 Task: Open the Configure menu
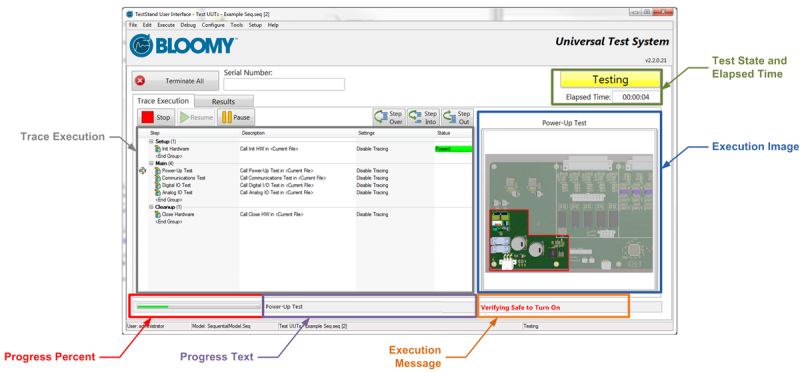213,24
